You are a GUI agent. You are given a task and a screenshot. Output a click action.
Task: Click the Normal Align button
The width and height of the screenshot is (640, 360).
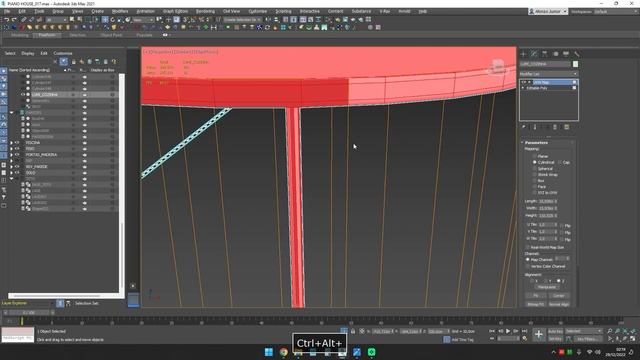point(559,304)
